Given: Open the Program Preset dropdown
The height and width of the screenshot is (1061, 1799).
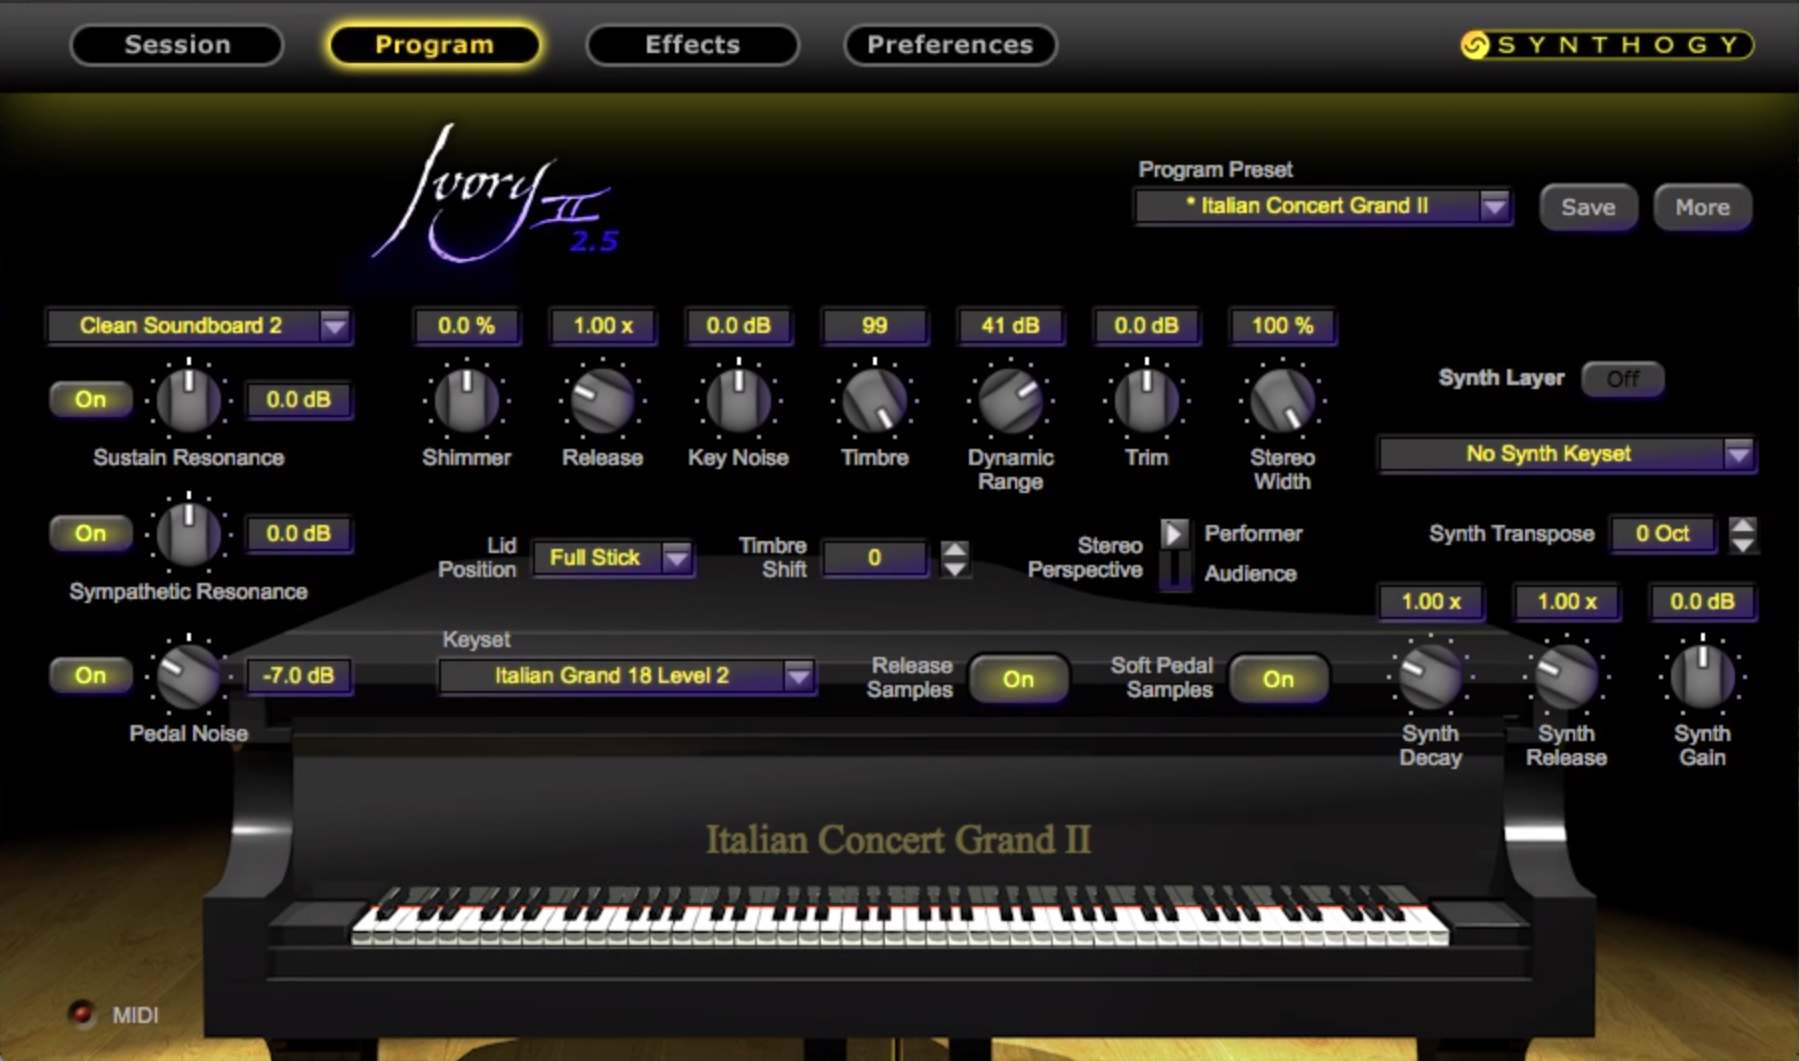Looking at the screenshot, I should pyautogui.click(x=1322, y=206).
